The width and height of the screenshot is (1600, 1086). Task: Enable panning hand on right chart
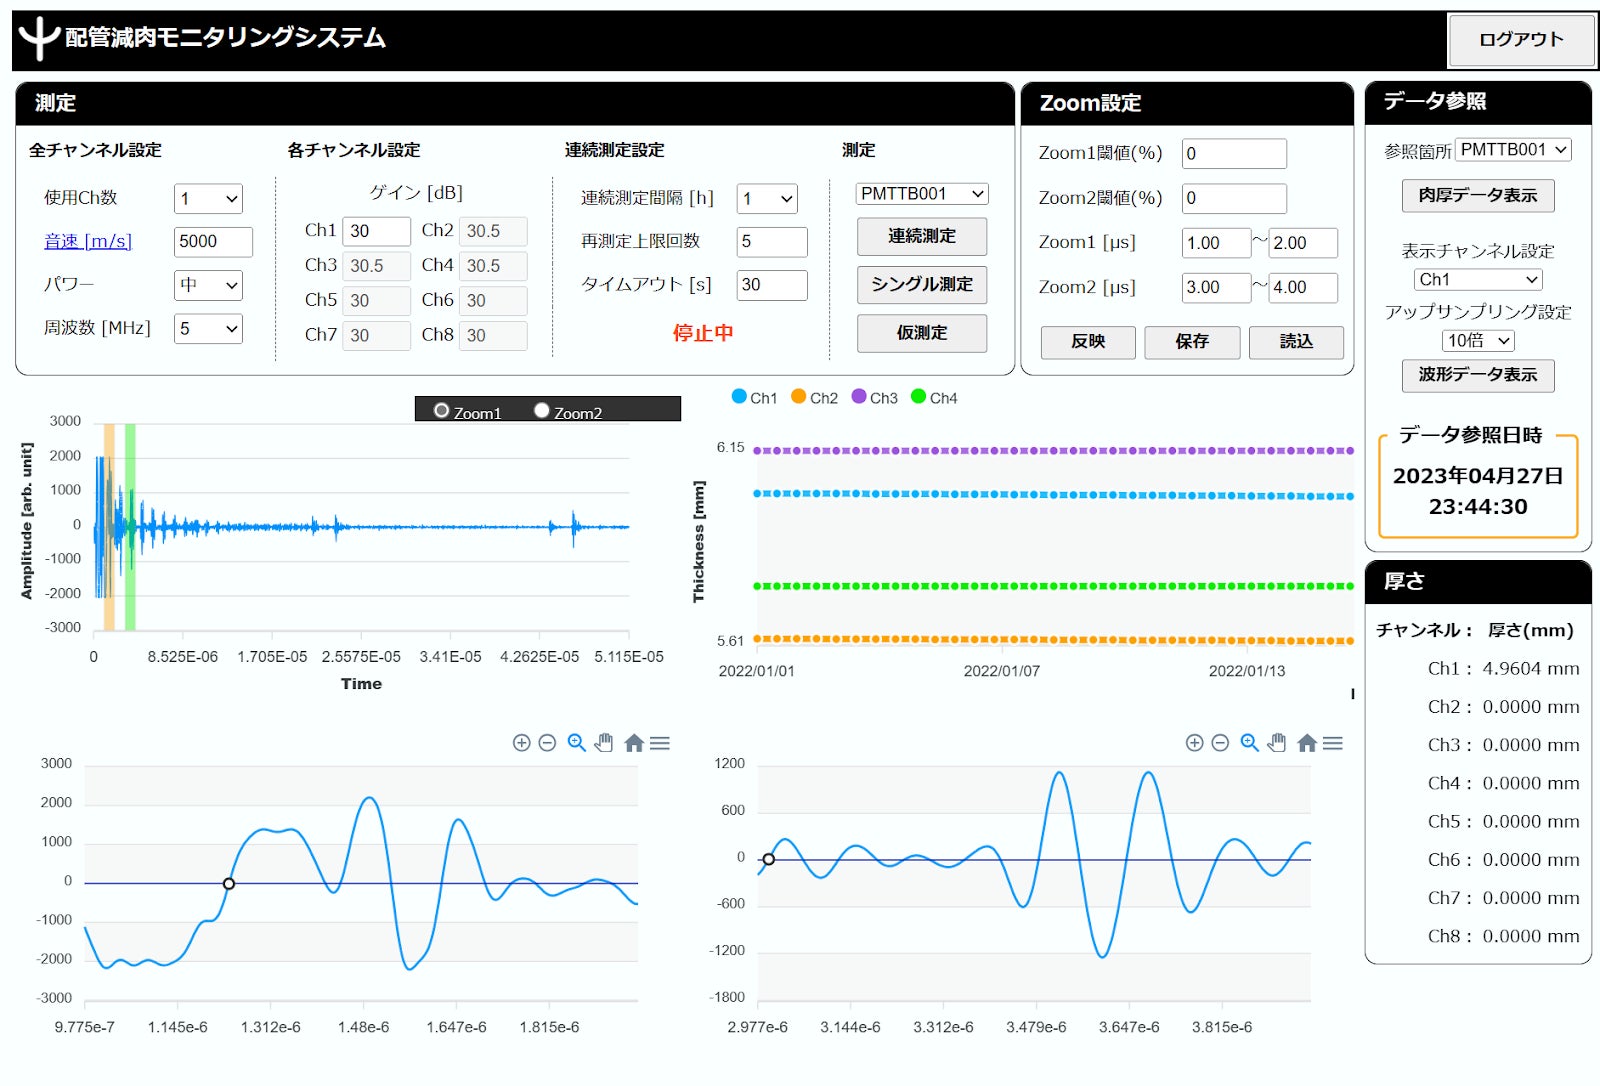(1277, 743)
